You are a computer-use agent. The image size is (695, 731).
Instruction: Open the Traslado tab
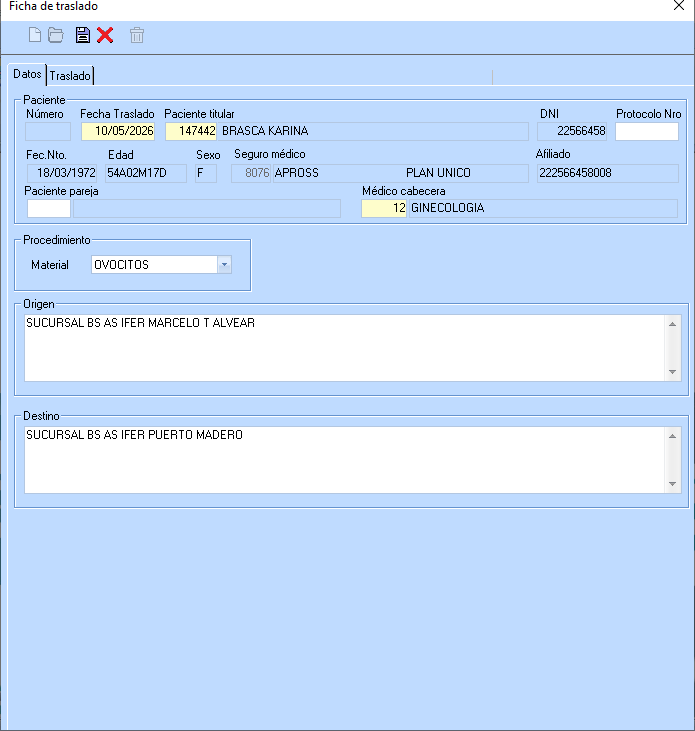click(x=70, y=76)
